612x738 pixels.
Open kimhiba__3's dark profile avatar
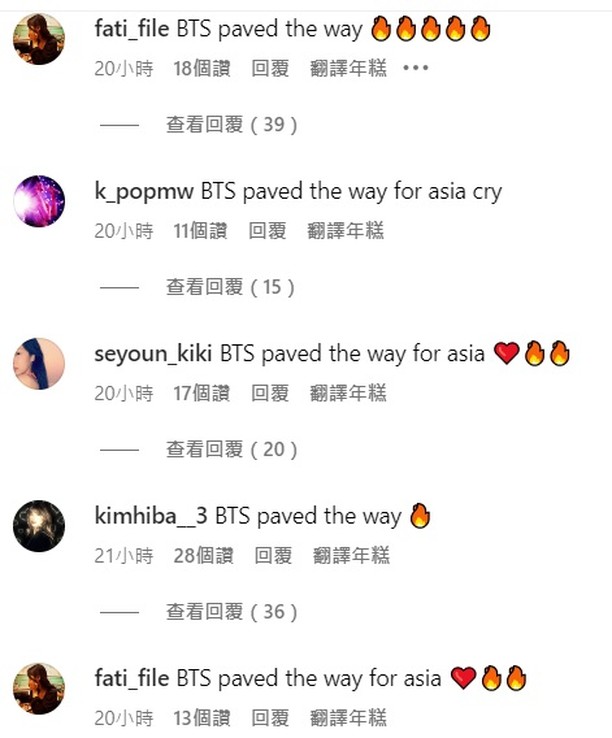click(39, 526)
